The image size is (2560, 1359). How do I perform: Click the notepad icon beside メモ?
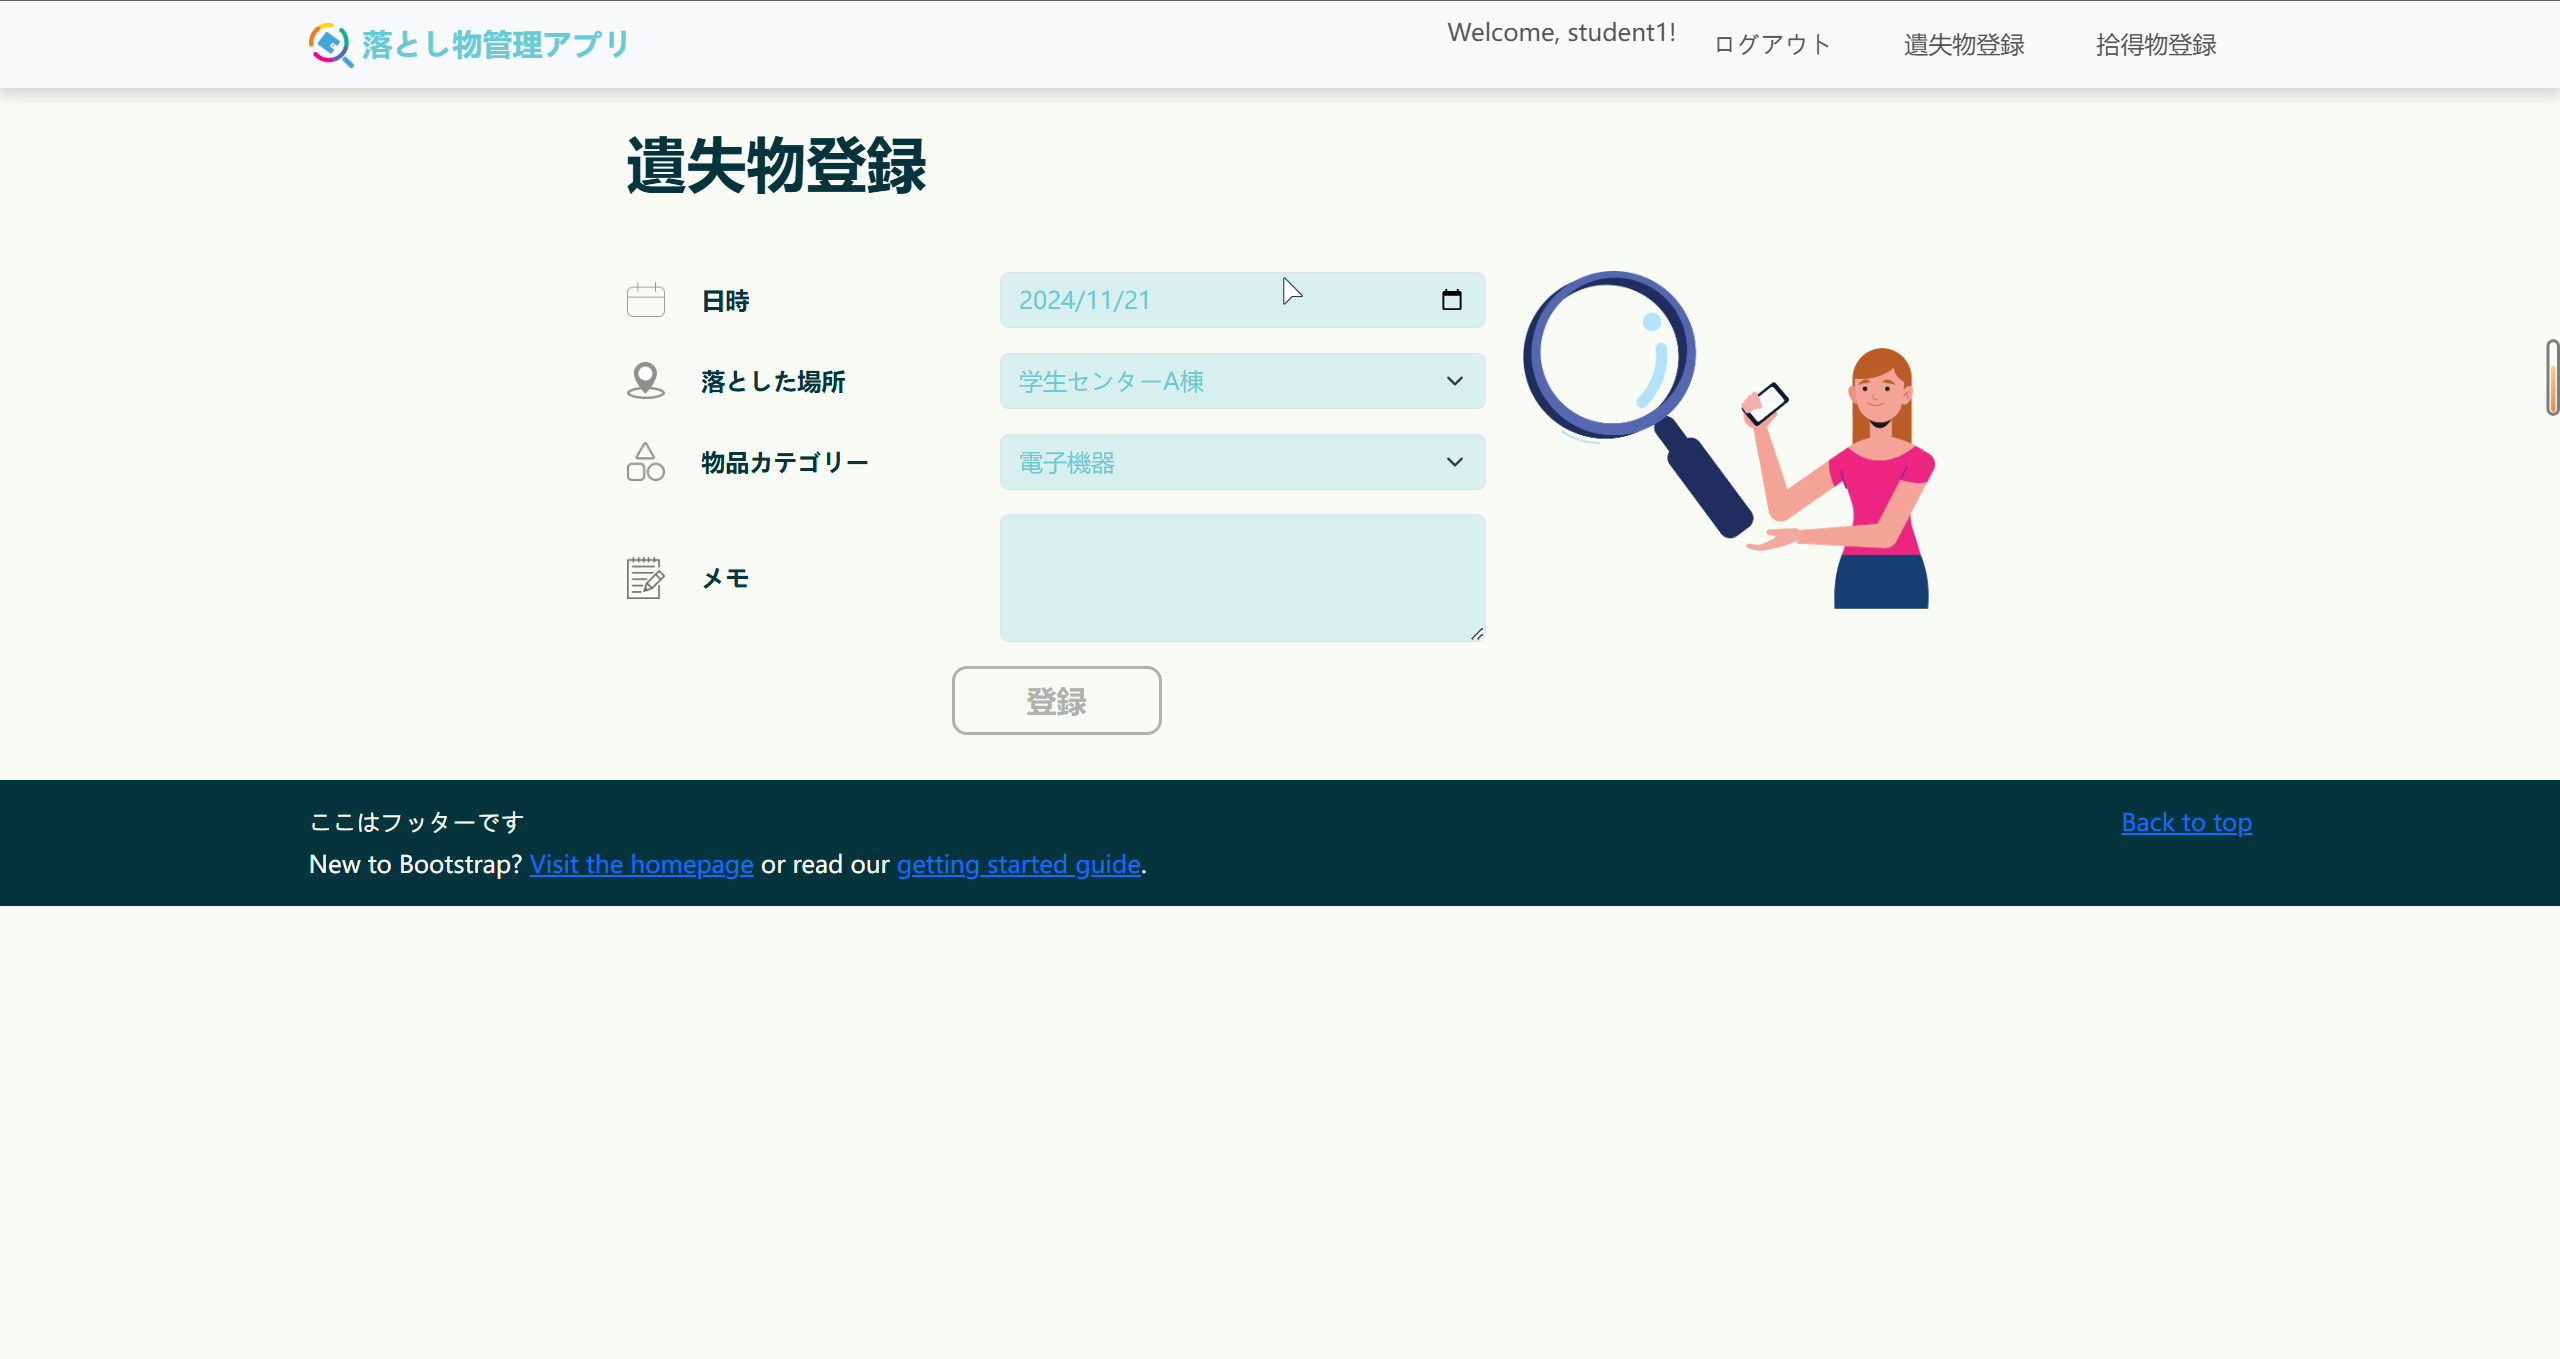645,578
